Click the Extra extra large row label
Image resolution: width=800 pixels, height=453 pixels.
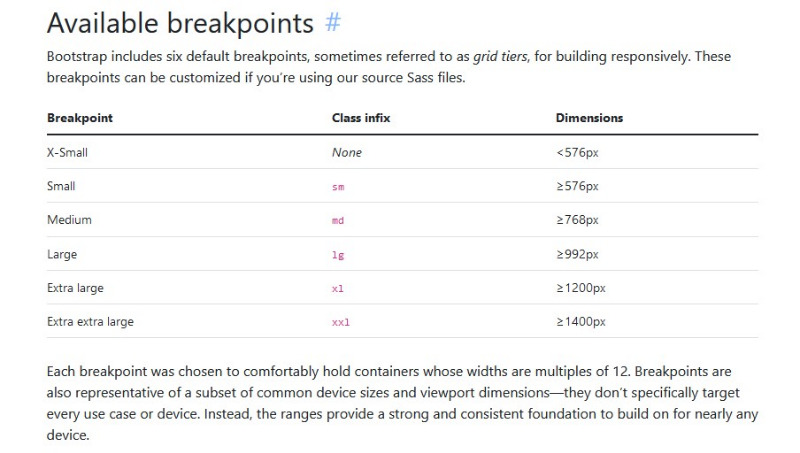click(x=90, y=322)
